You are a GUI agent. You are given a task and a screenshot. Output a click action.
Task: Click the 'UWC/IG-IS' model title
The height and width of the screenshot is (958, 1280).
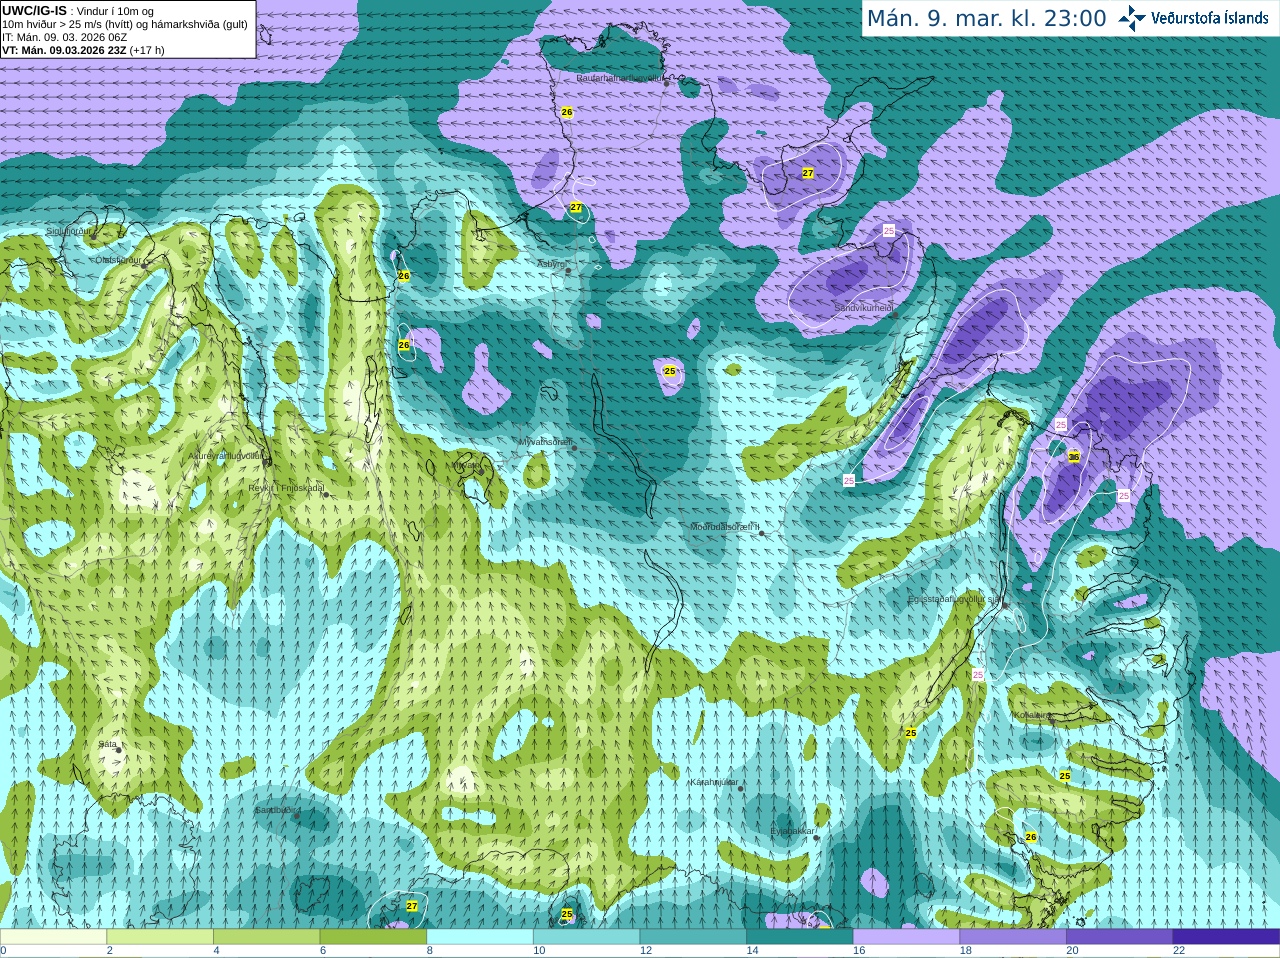(x=34, y=10)
